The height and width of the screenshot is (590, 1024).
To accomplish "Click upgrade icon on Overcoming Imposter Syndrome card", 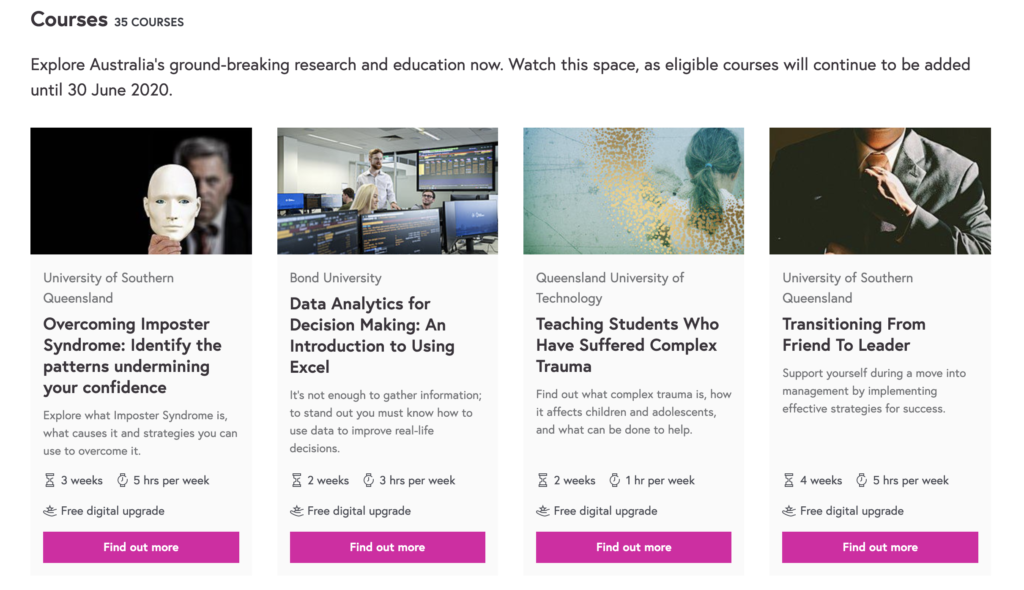I will pyautogui.click(x=50, y=511).
